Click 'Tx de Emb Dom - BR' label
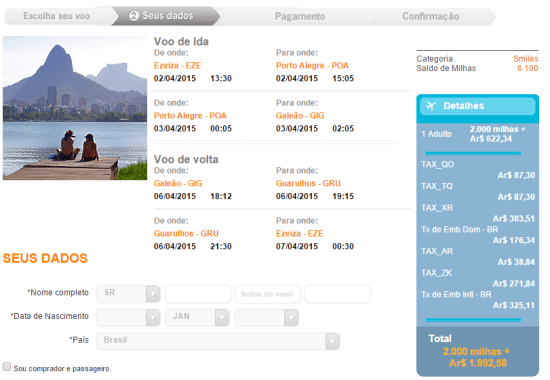This screenshot has height=380, width=550. [460, 230]
